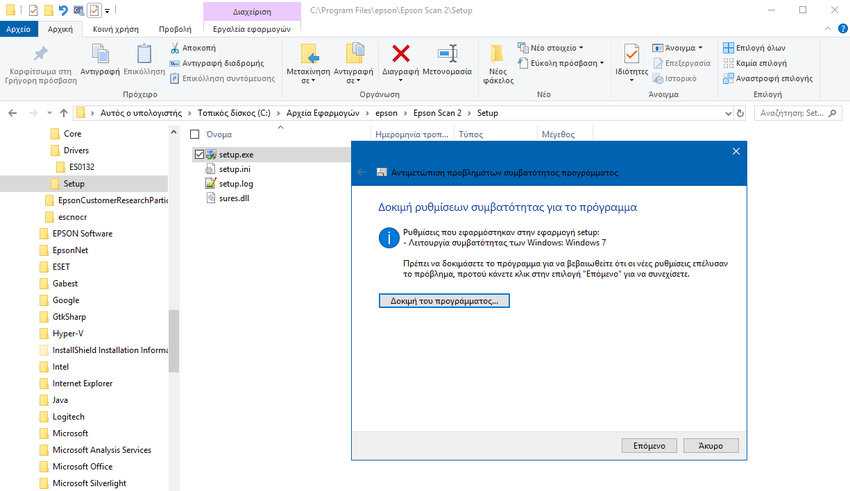This screenshot has height=491, width=850.
Task: Click the Αποκοπή scissors icon
Action: pos(175,48)
